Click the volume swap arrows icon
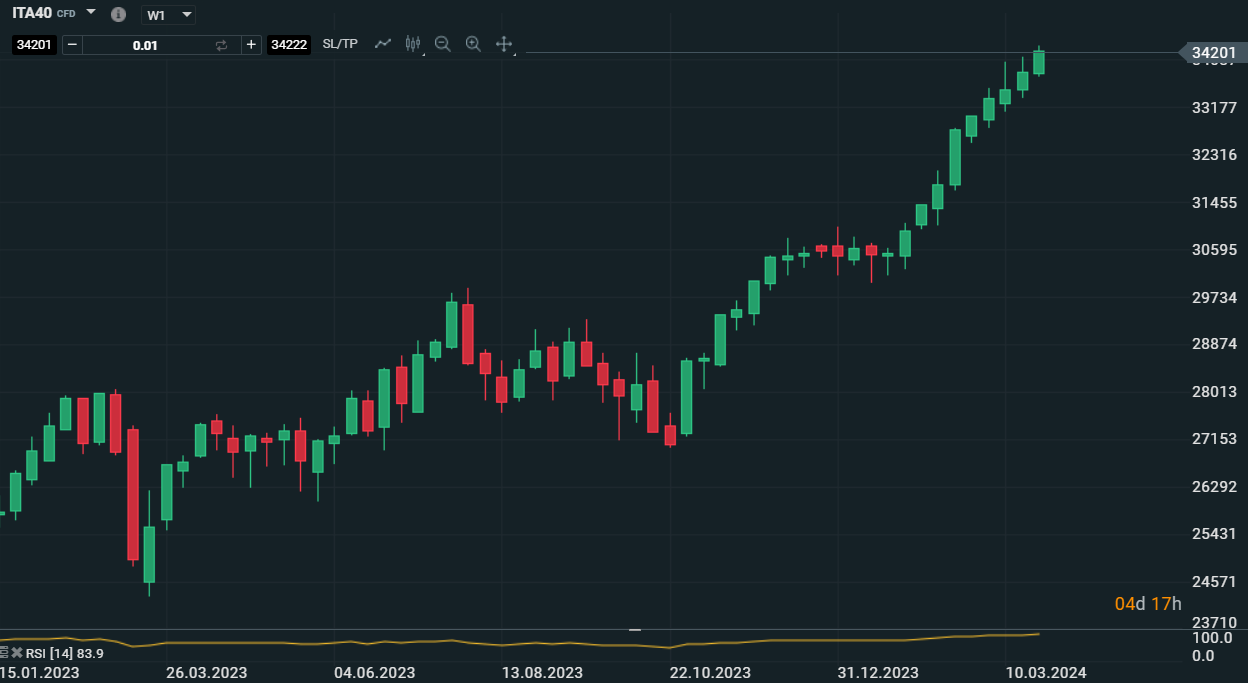Screen dimensions: 1248x683 pos(222,45)
